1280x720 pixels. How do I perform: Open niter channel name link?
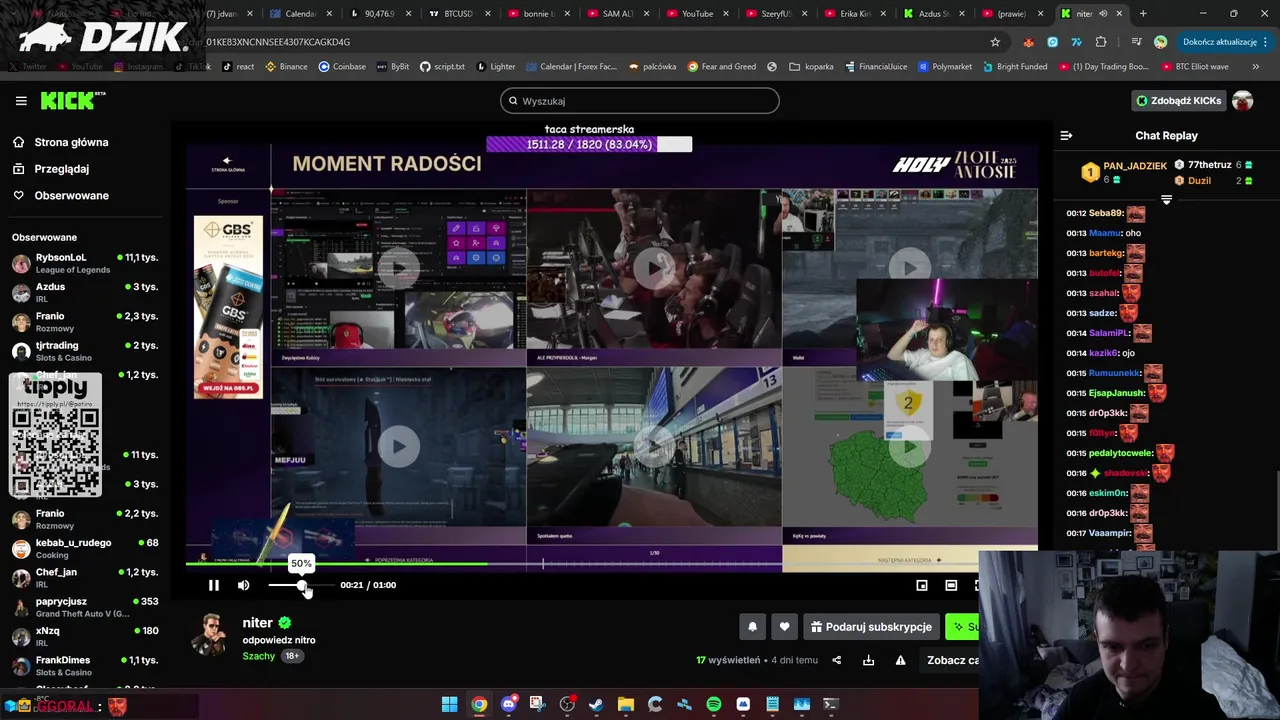(257, 623)
